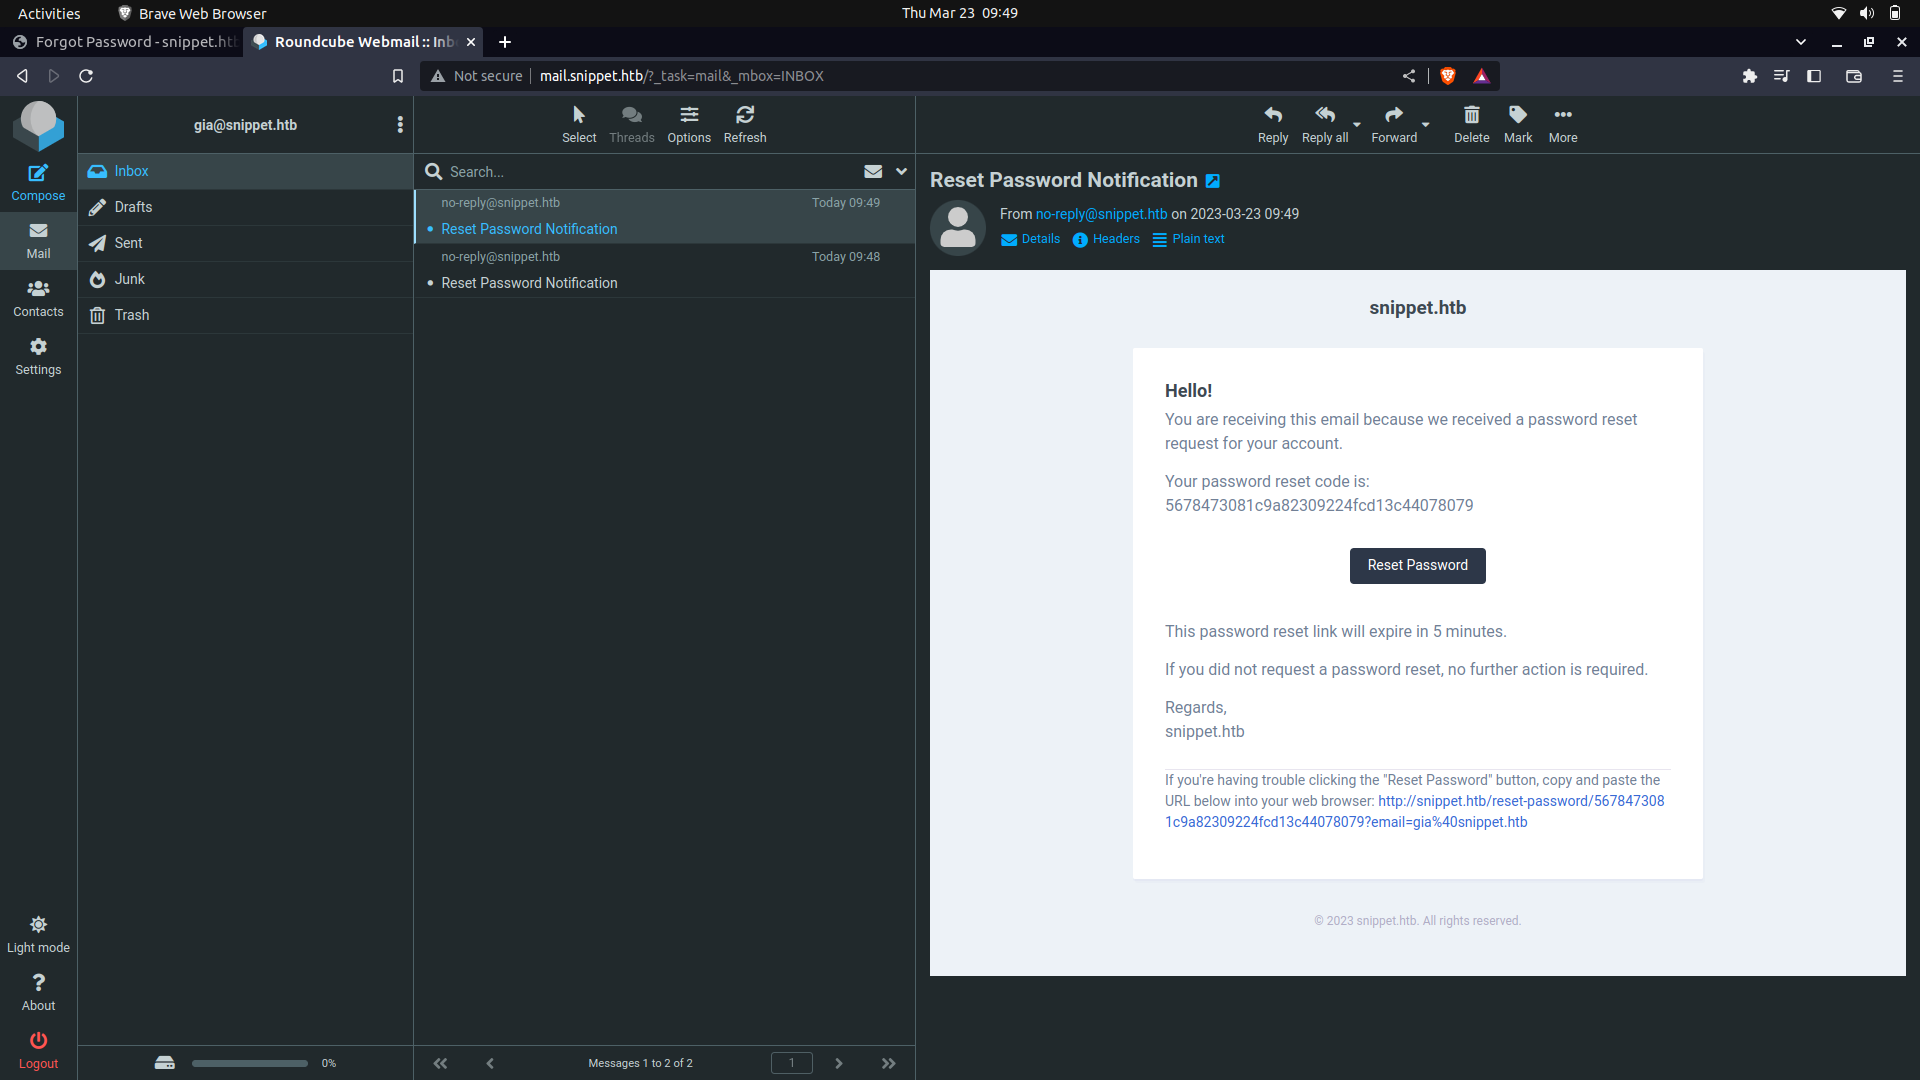This screenshot has width=1920, height=1080.
Task: Toggle threaded message view
Action: click(631, 124)
